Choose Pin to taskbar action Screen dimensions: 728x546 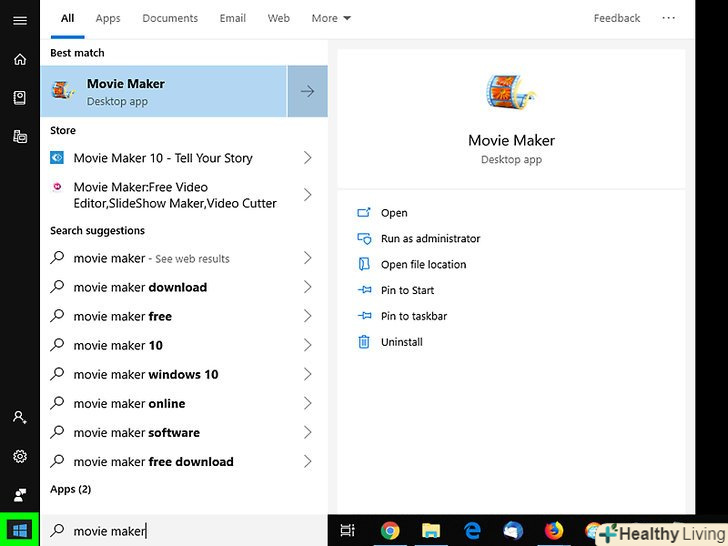tap(413, 316)
